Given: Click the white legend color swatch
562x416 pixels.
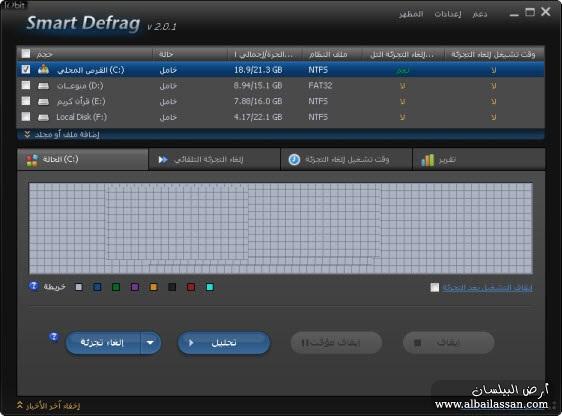Looking at the screenshot, I should tap(78, 287).
